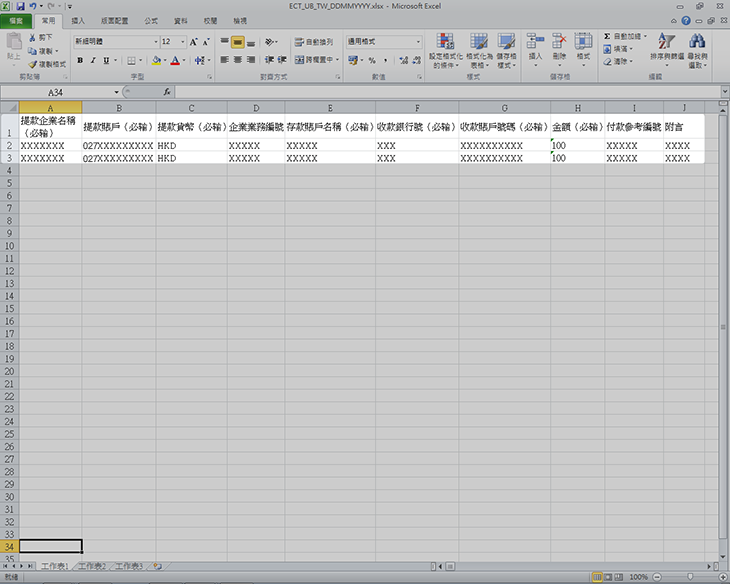
Task: Toggle Wrap Text (自動換列)
Action: click(x=314, y=42)
